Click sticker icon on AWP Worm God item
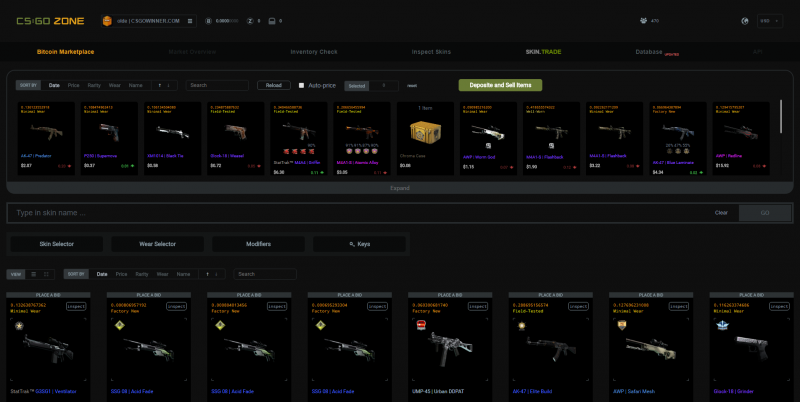Viewport: 800px width, 402px height. pos(488,146)
